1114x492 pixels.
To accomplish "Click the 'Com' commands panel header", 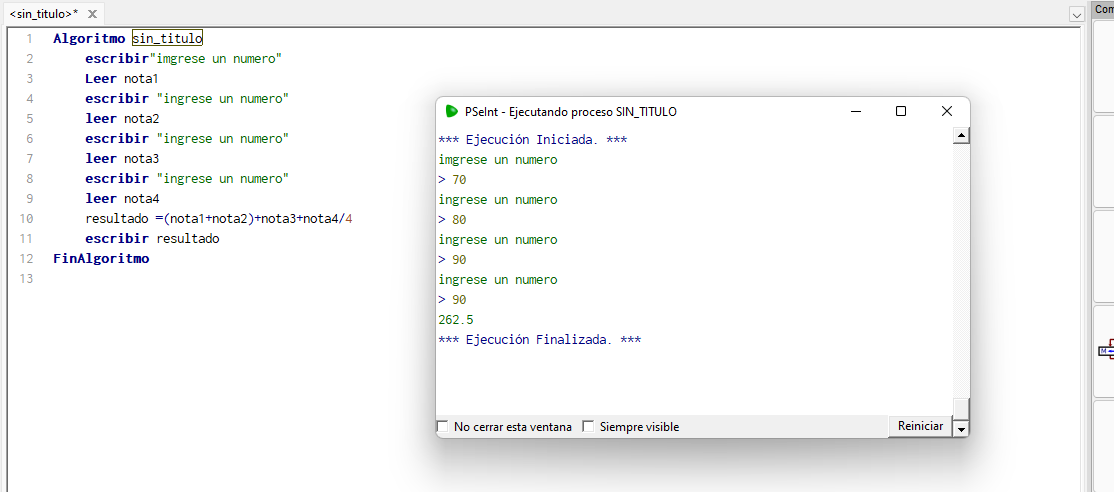I will [1103, 8].
